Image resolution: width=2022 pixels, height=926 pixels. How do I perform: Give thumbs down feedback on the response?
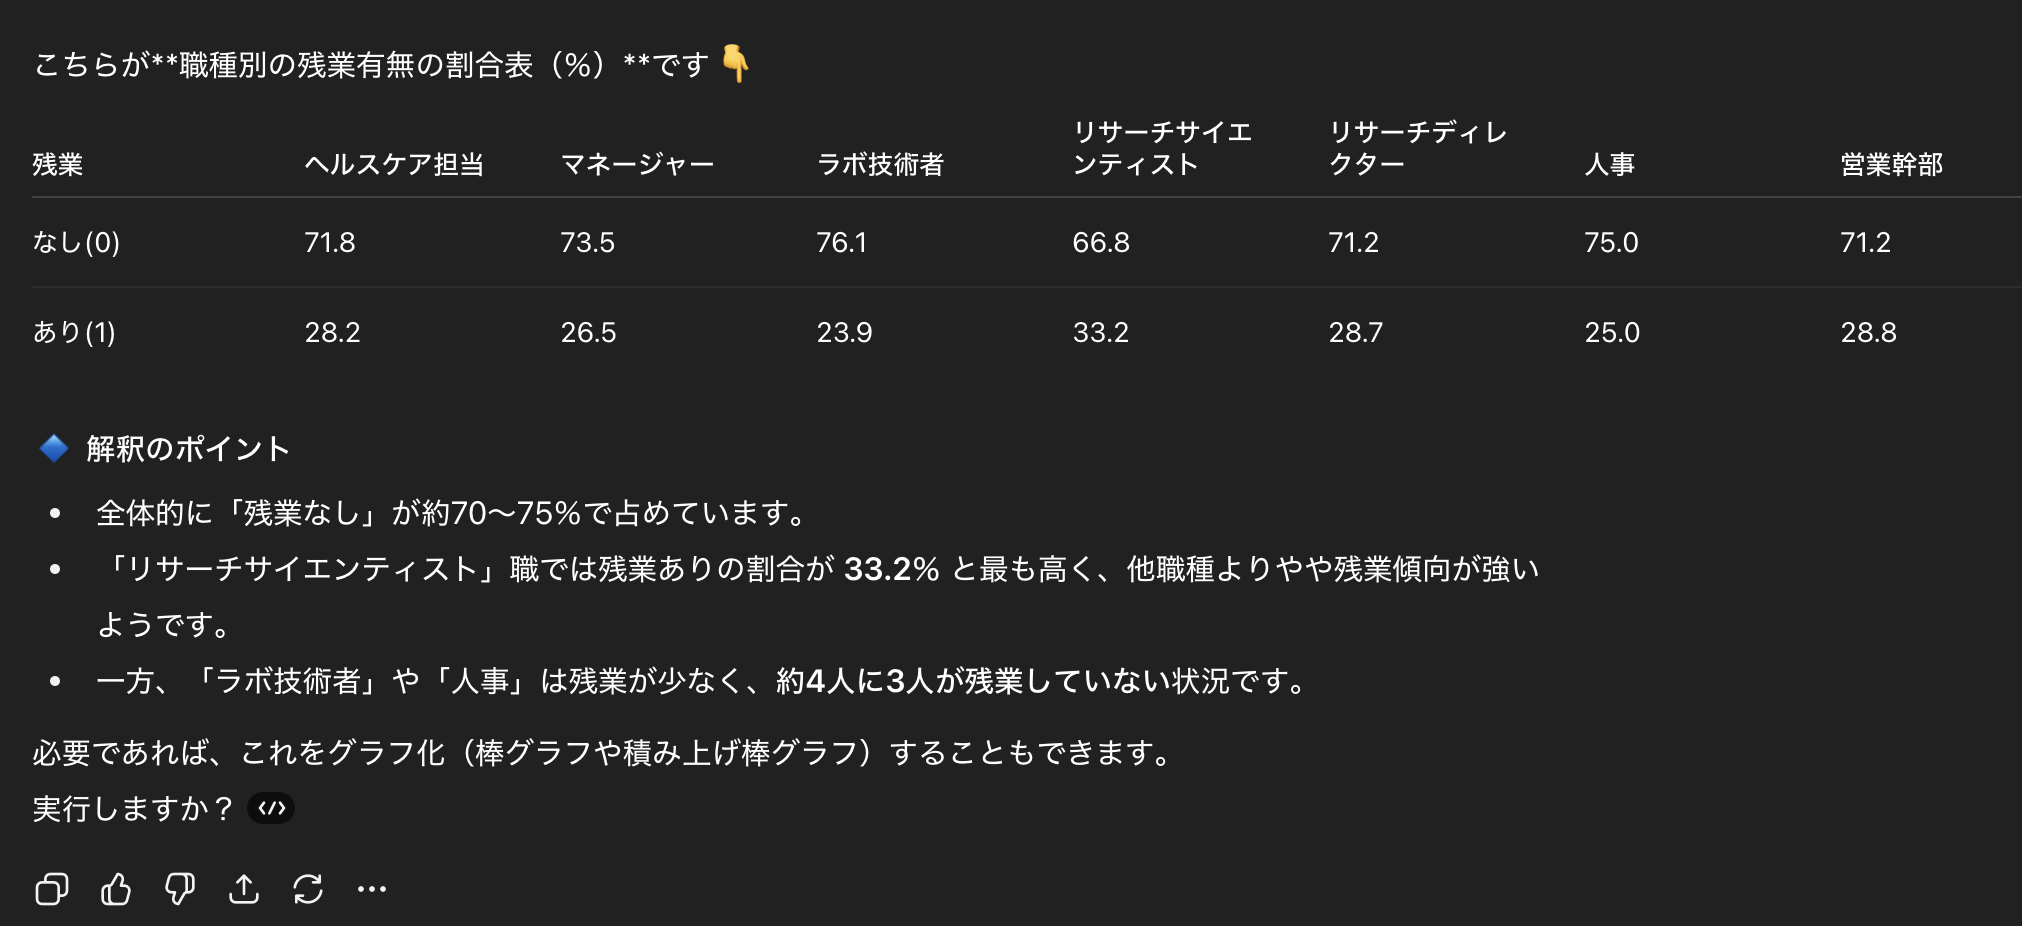point(180,888)
